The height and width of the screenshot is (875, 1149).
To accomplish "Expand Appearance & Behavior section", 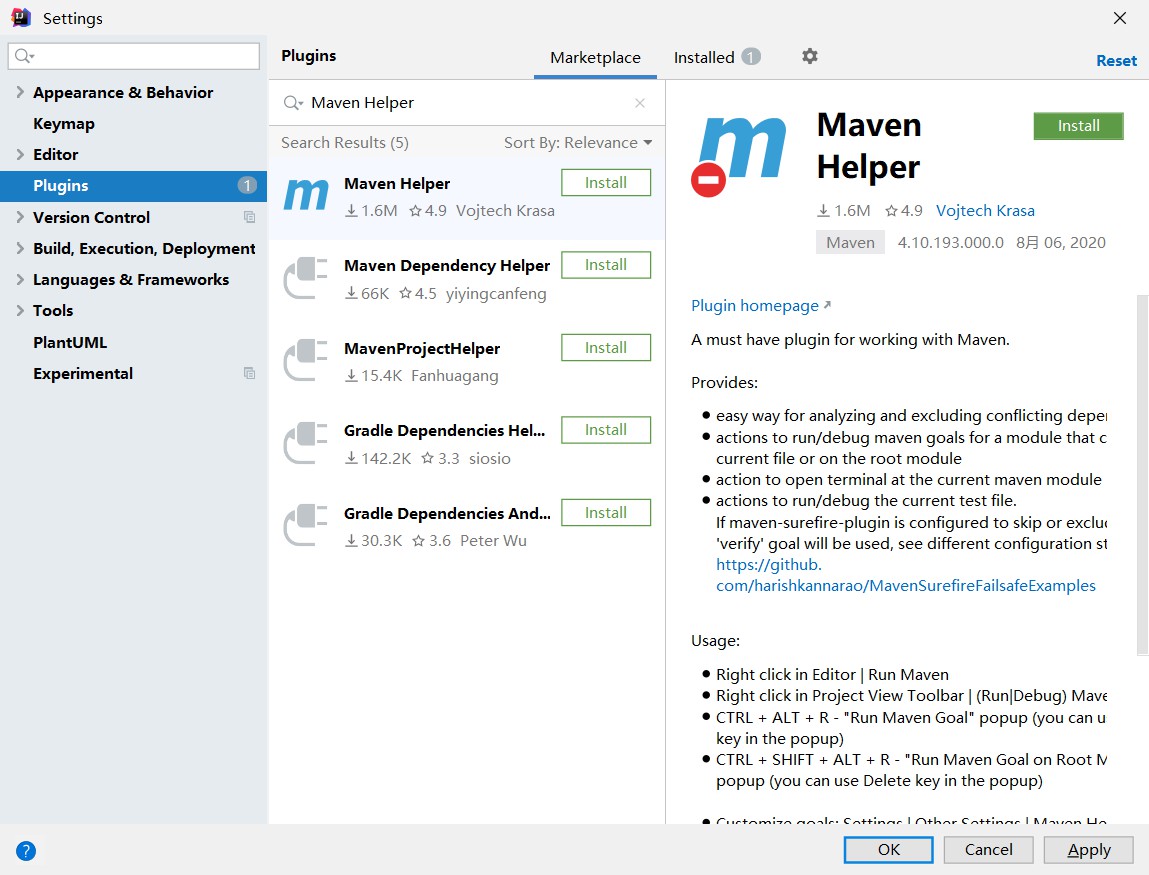I will tap(20, 92).
